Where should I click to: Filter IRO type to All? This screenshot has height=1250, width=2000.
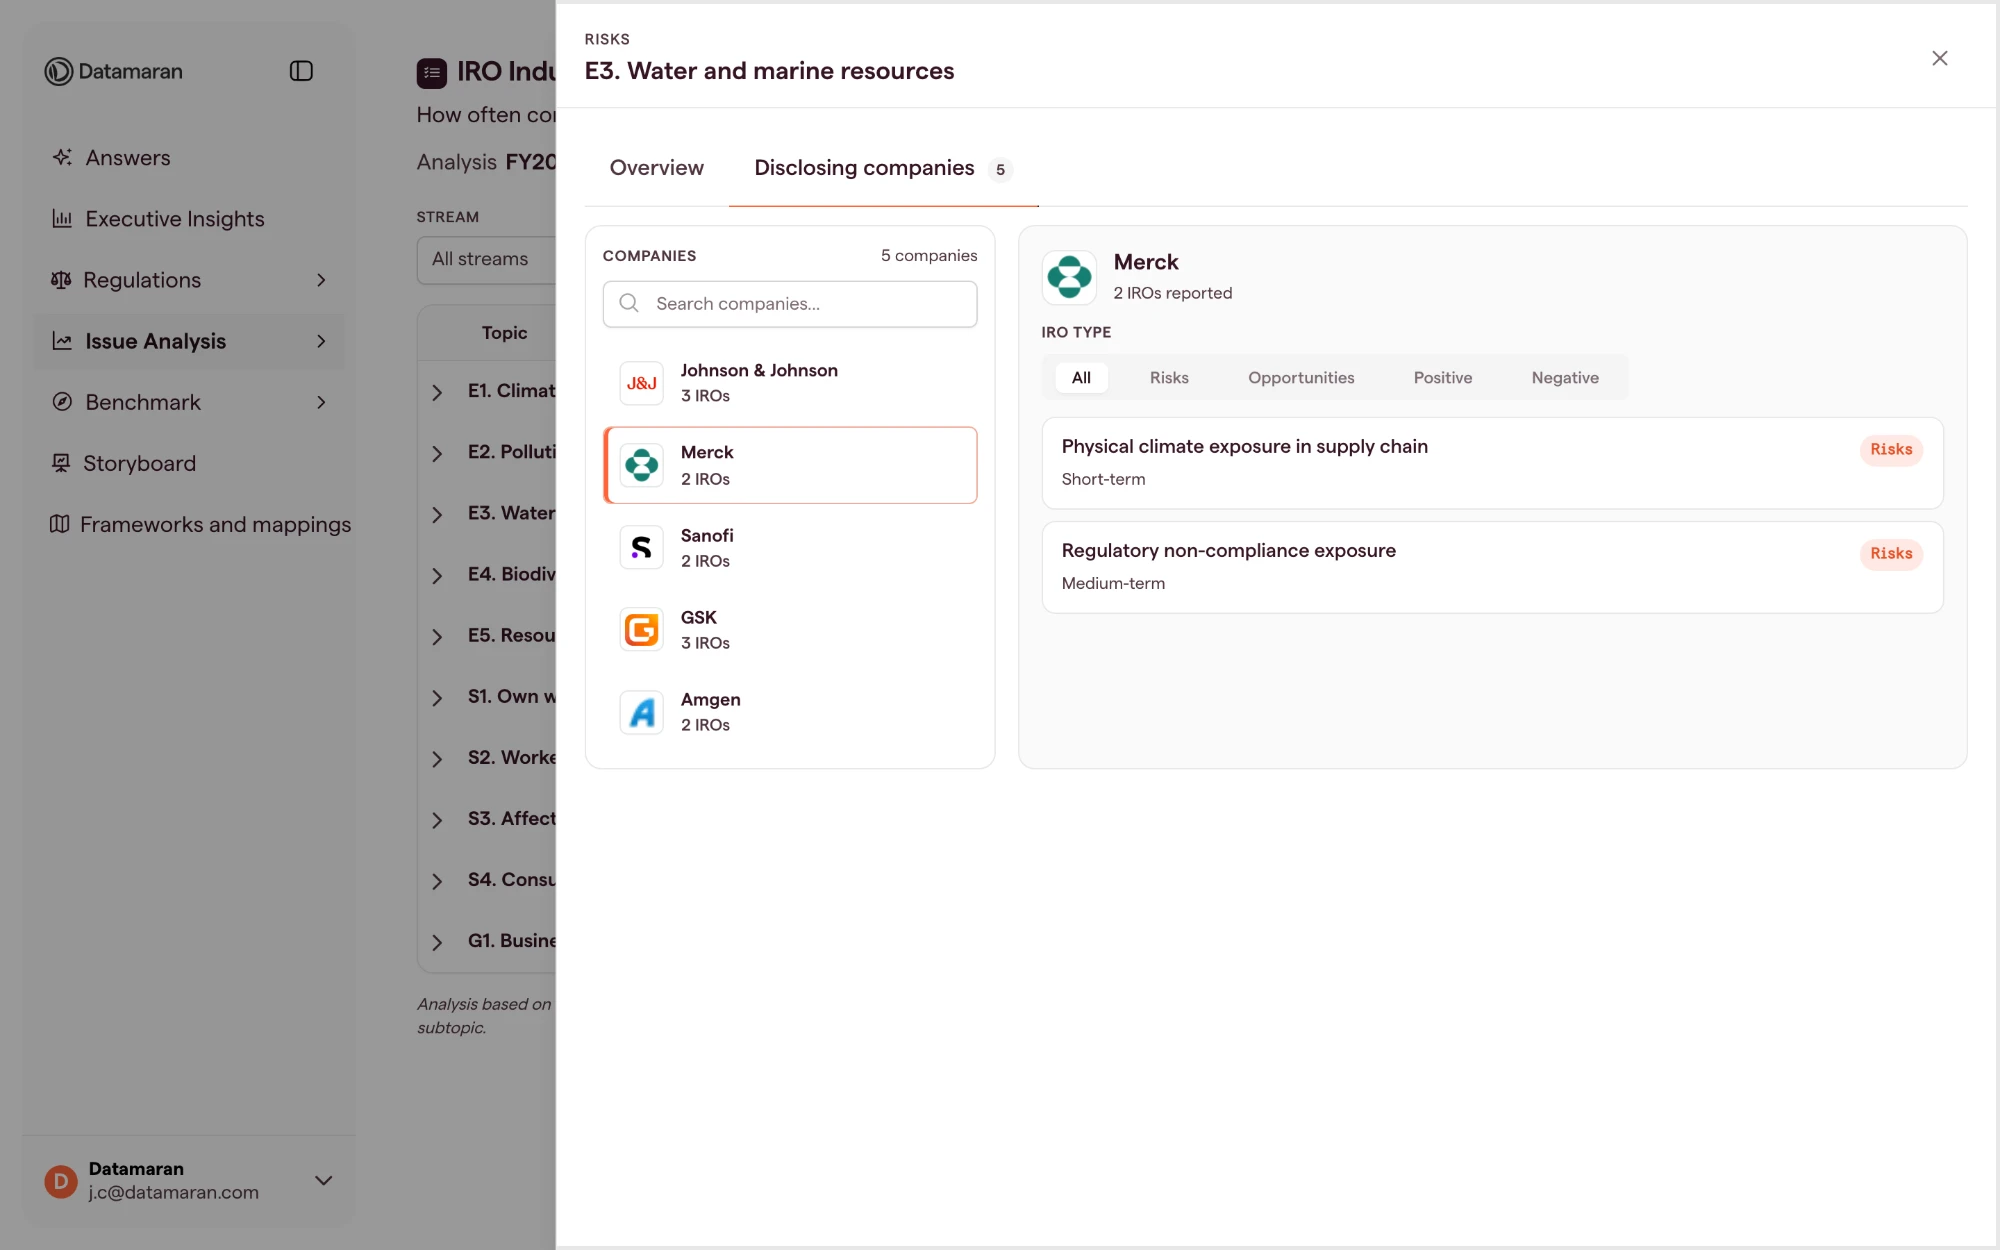pyautogui.click(x=1081, y=378)
